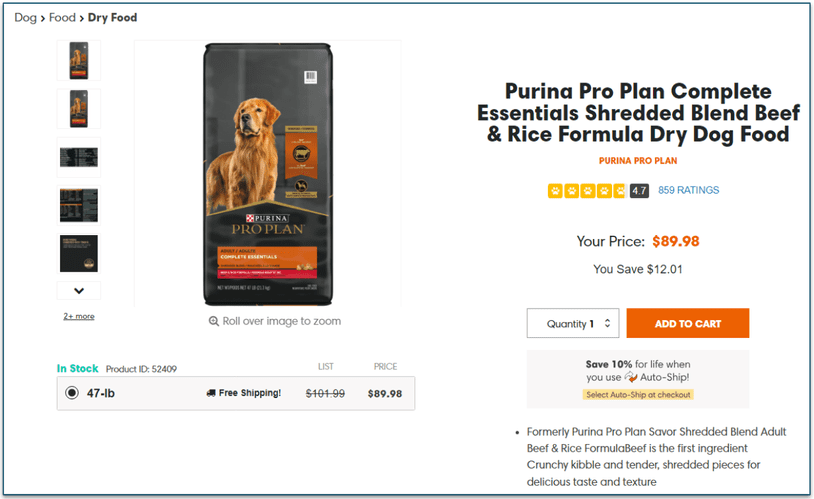View the 859 Ratings link
Viewport: 814px width, 499px height.
tap(688, 190)
